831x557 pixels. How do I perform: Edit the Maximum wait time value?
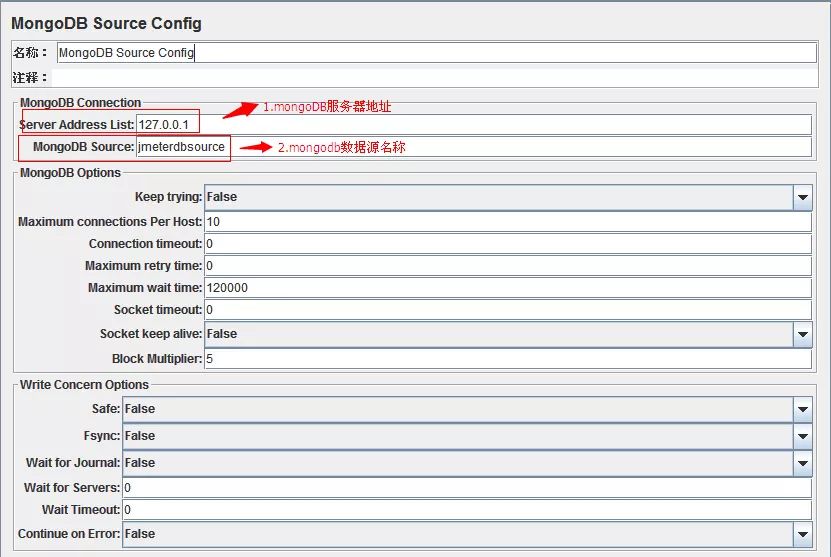click(x=508, y=288)
